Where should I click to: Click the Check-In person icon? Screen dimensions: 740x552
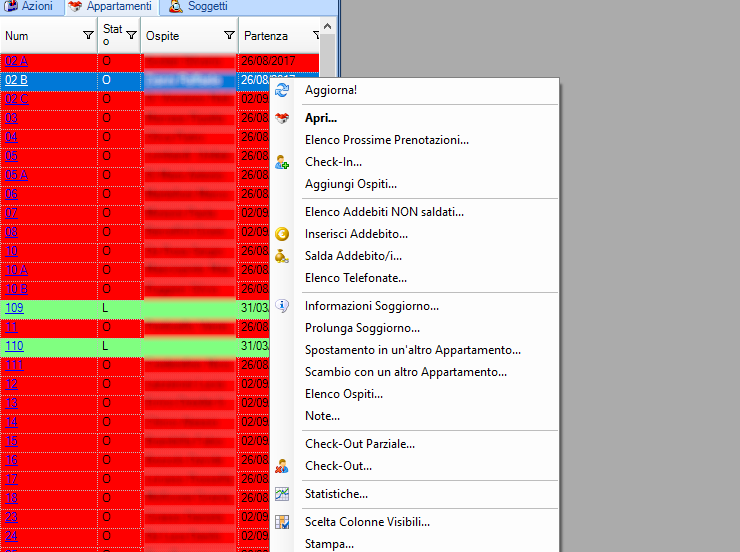point(282,162)
